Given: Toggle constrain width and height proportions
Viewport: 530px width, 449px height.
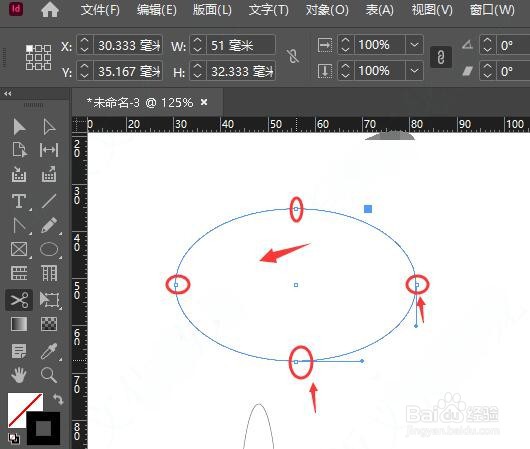Looking at the screenshot, I should click(293, 56).
